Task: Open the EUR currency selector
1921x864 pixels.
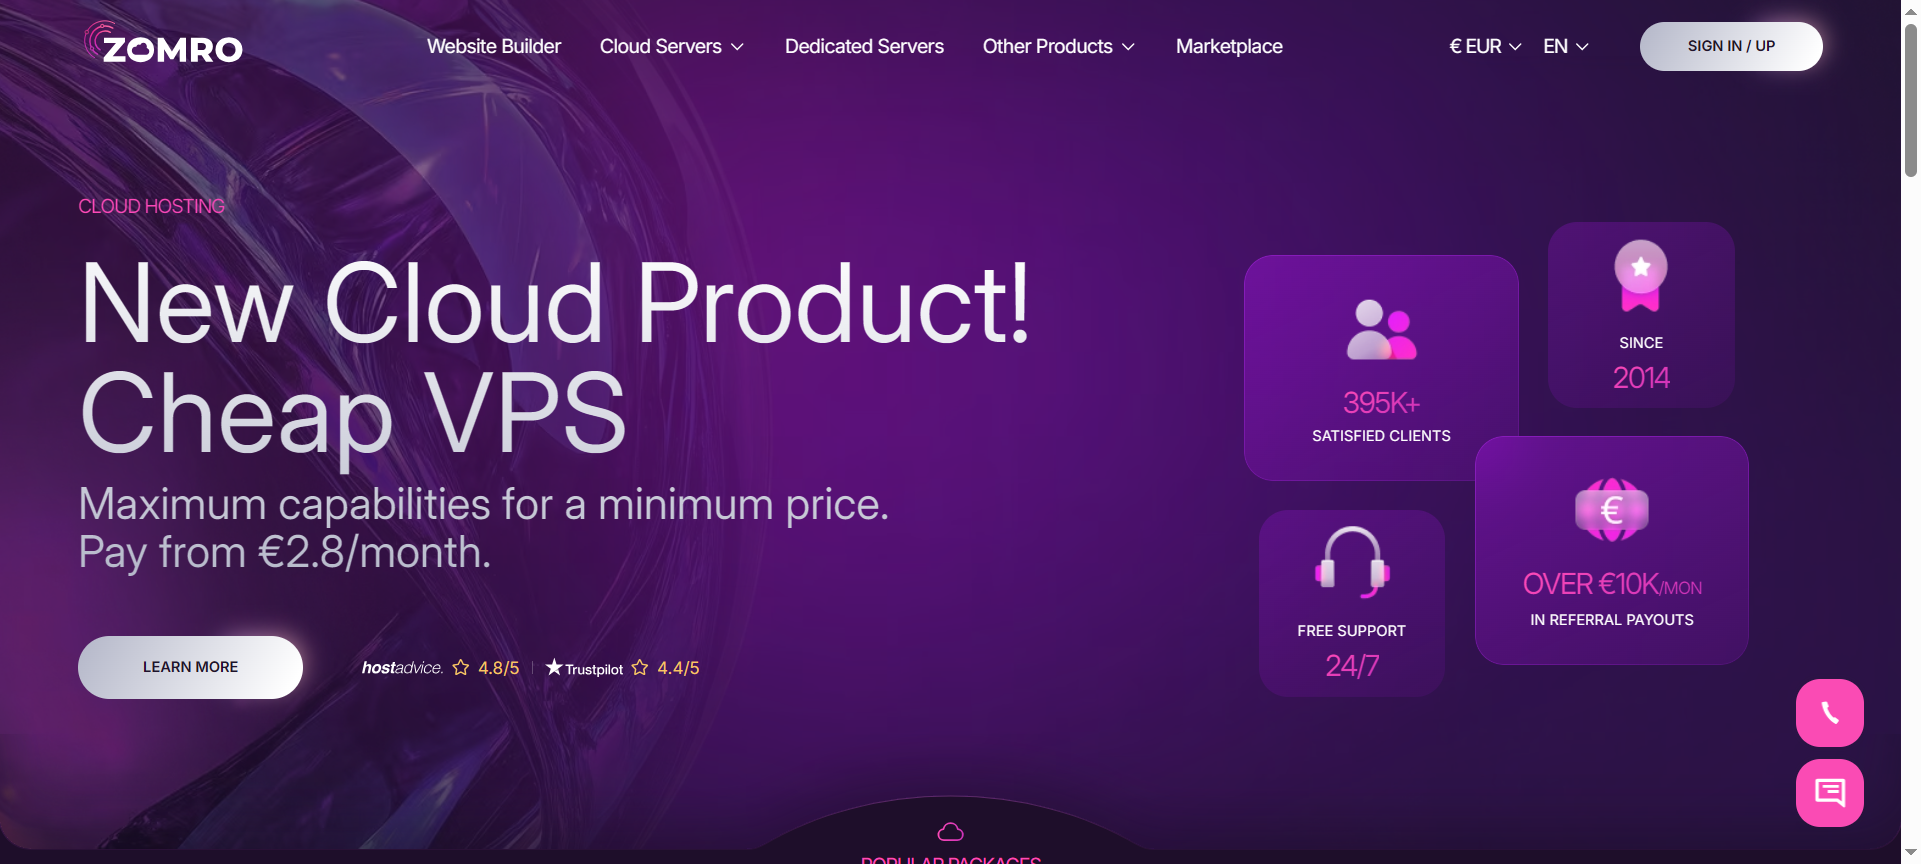Action: click(x=1485, y=47)
